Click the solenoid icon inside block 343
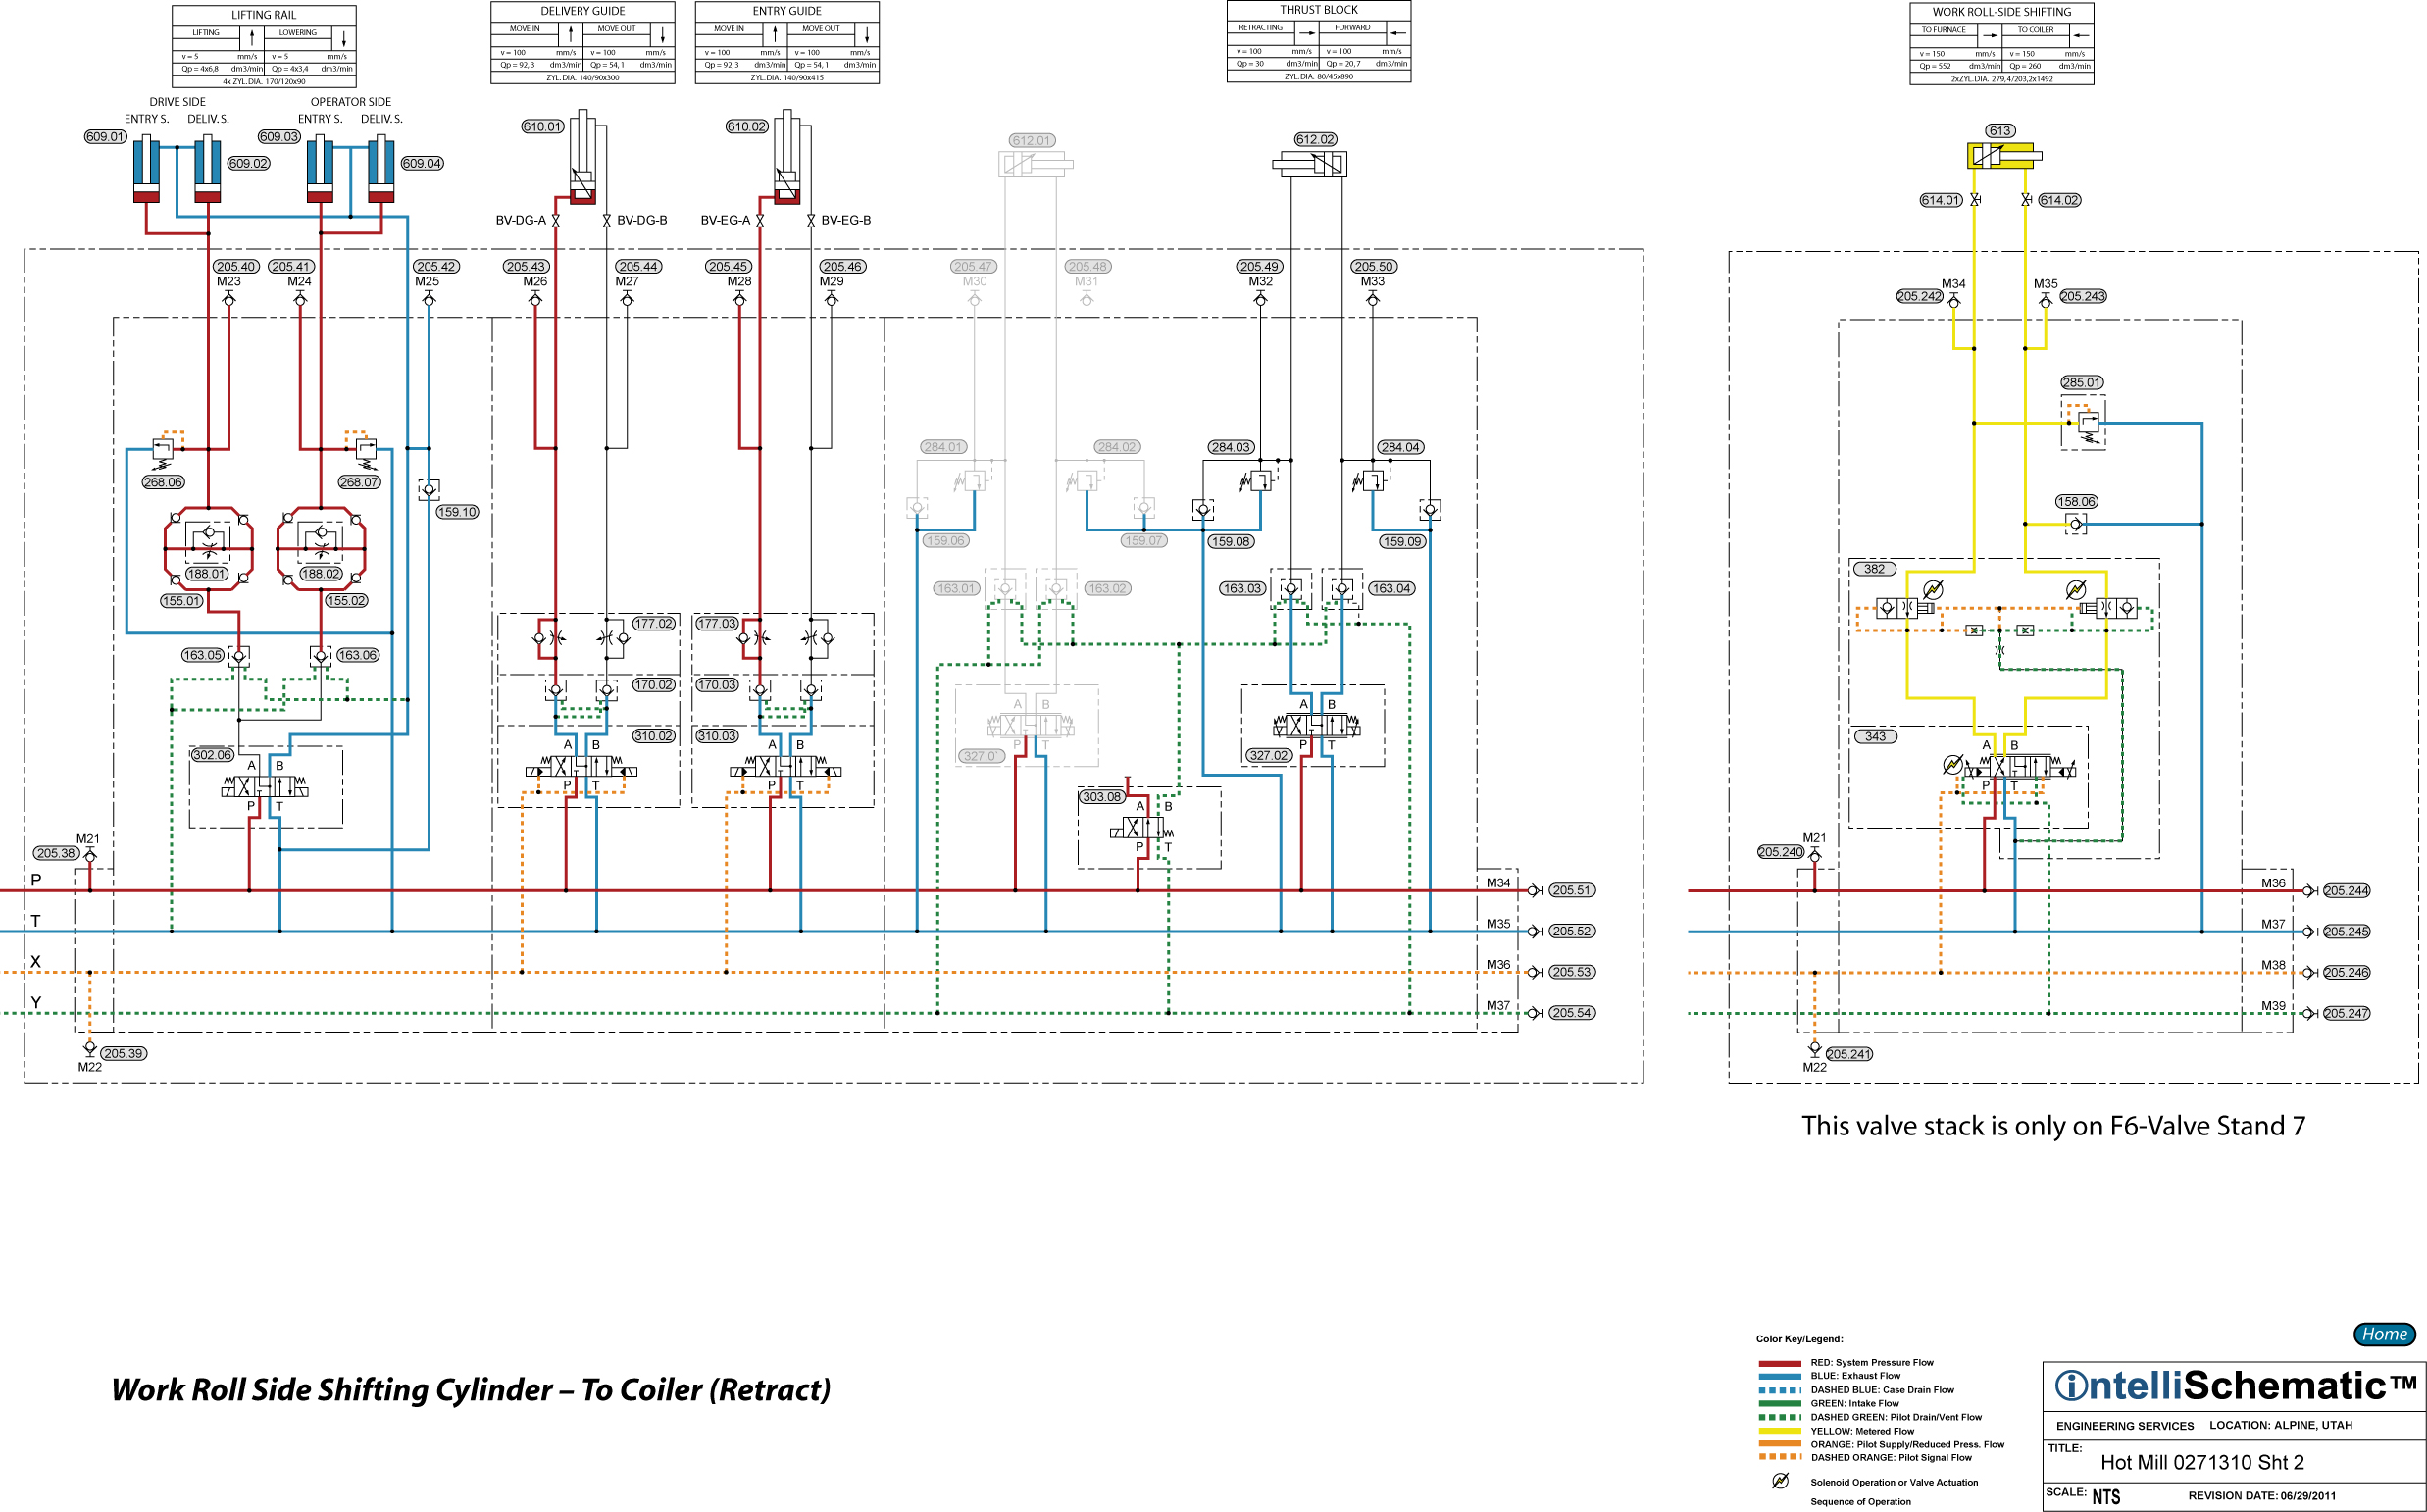Viewport: 2427px width, 1512px height. point(1952,764)
